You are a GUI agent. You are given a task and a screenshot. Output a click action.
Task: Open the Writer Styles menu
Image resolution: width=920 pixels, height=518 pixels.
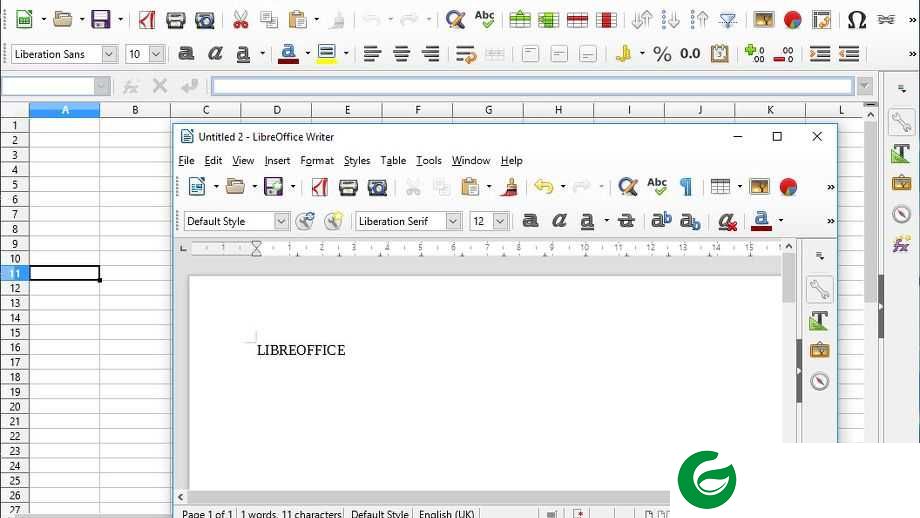(357, 161)
